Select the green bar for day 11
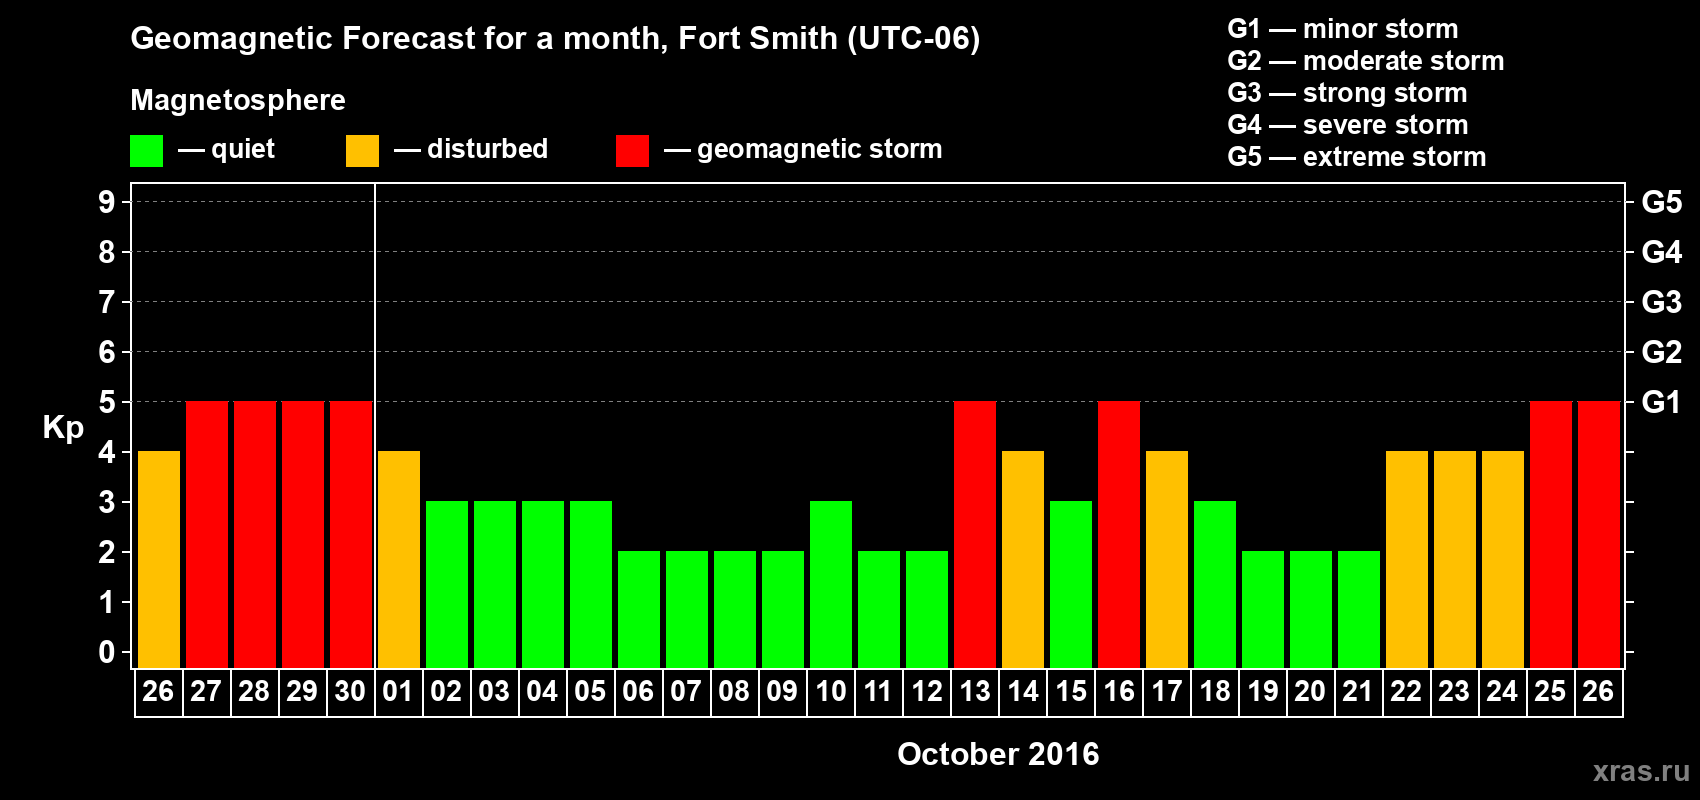This screenshot has width=1700, height=800. click(879, 609)
